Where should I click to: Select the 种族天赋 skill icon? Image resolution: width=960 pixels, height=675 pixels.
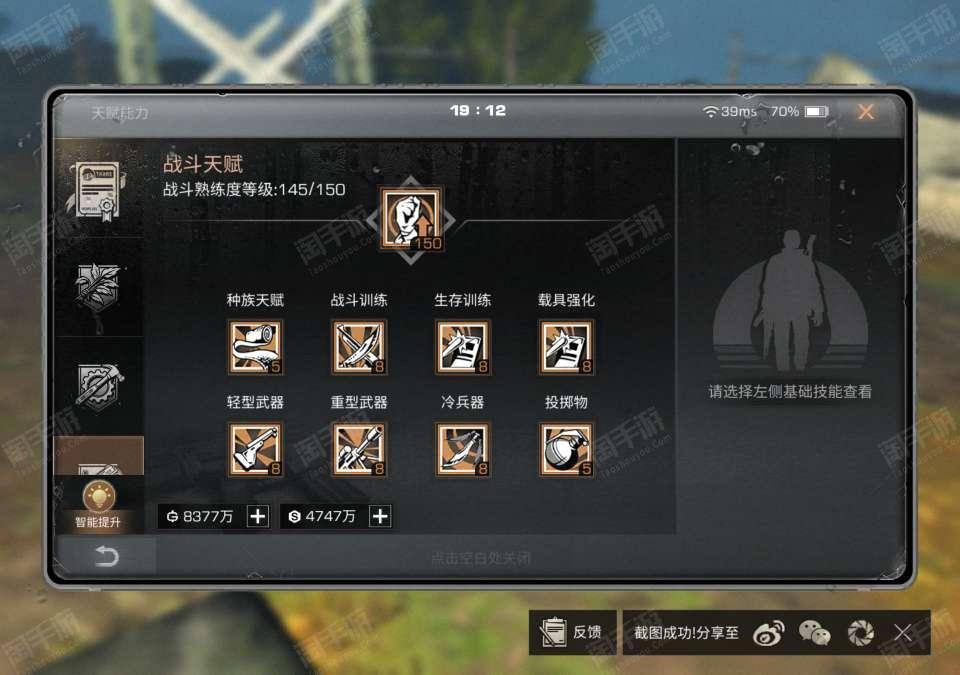(255, 347)
